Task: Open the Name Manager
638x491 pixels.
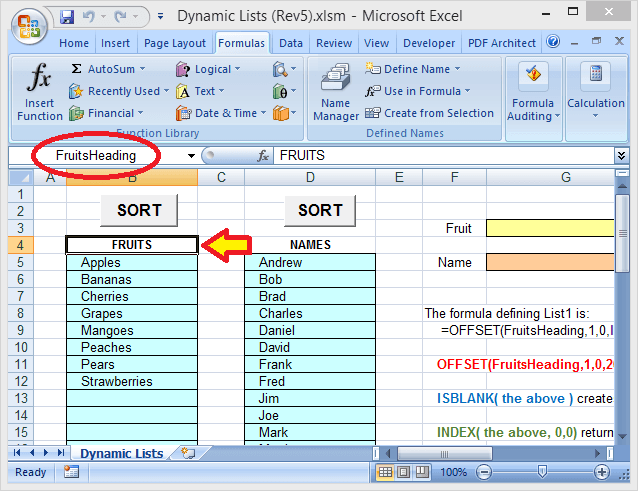Action: coord(335,92)
